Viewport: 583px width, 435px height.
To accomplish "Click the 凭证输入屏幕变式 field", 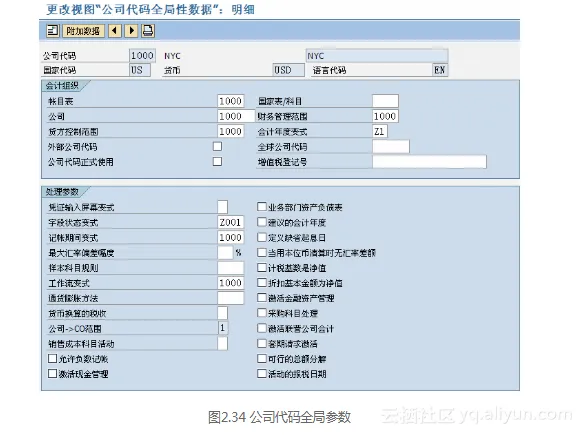I will 222,207.
